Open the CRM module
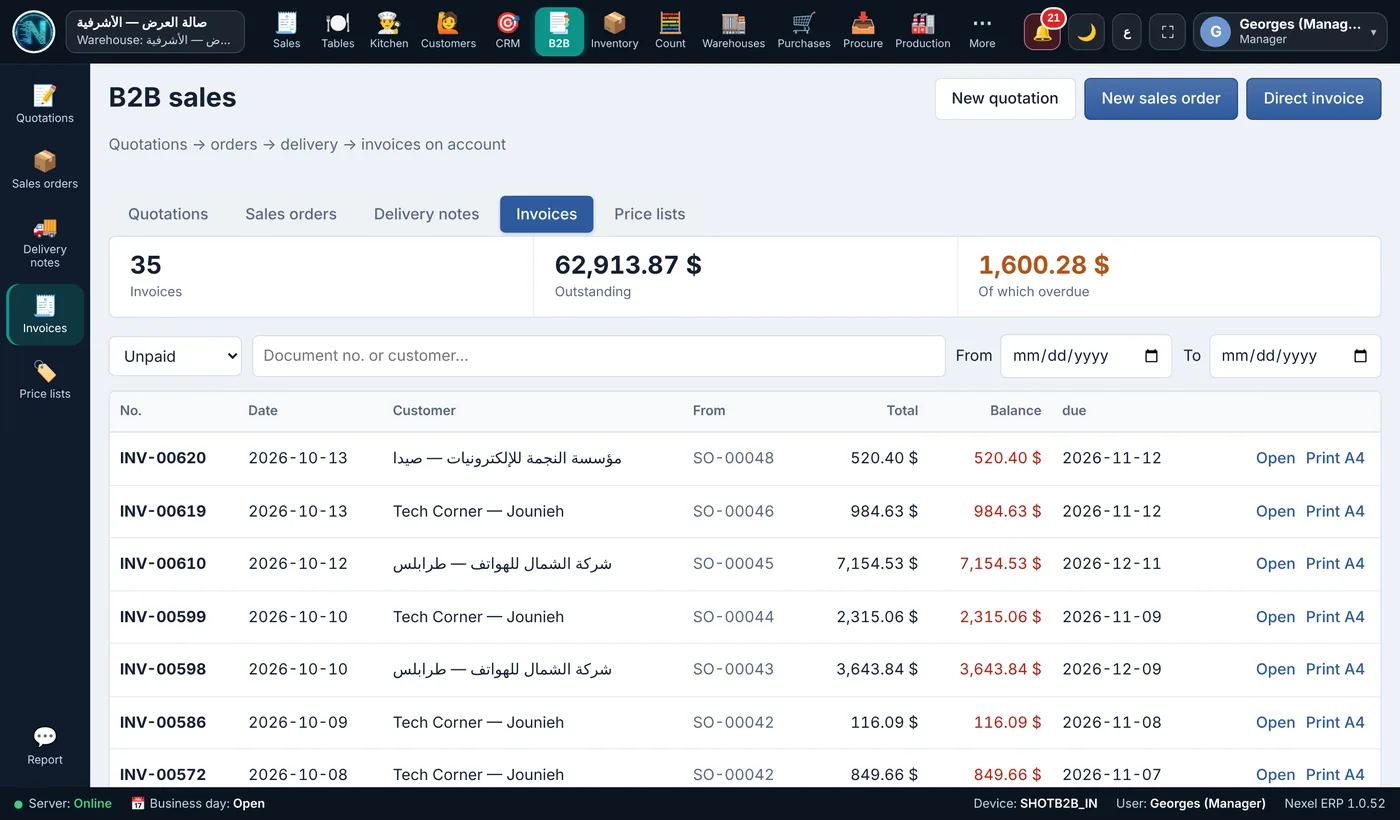 coord(508,31)
